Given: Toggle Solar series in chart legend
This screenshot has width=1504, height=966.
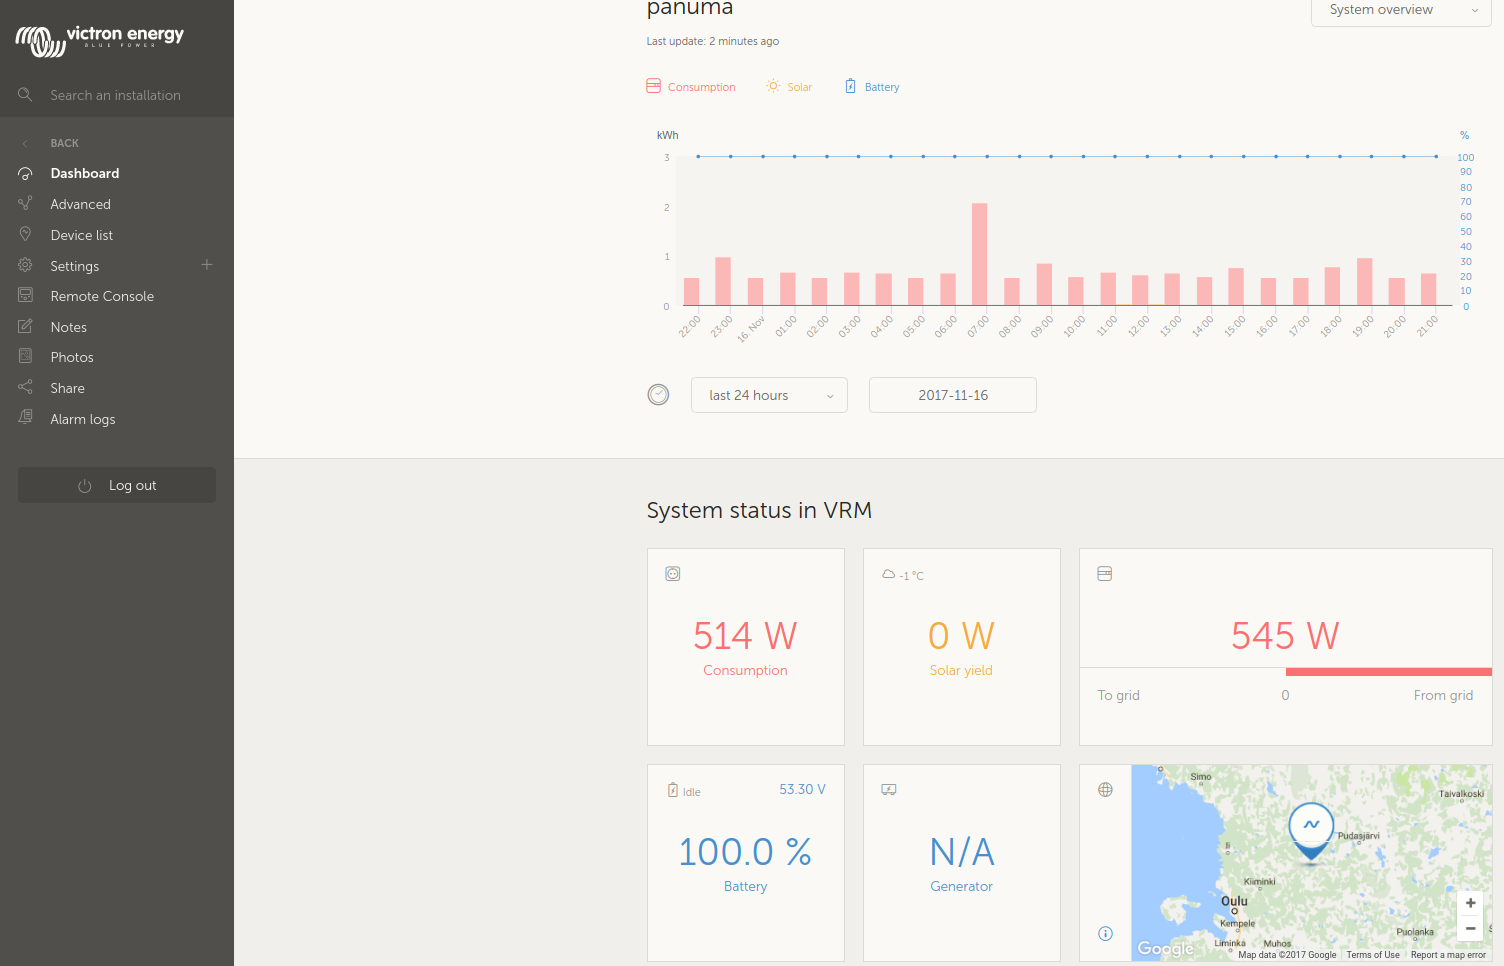Looking at the screenshot, I should click(x=789, y=87).
